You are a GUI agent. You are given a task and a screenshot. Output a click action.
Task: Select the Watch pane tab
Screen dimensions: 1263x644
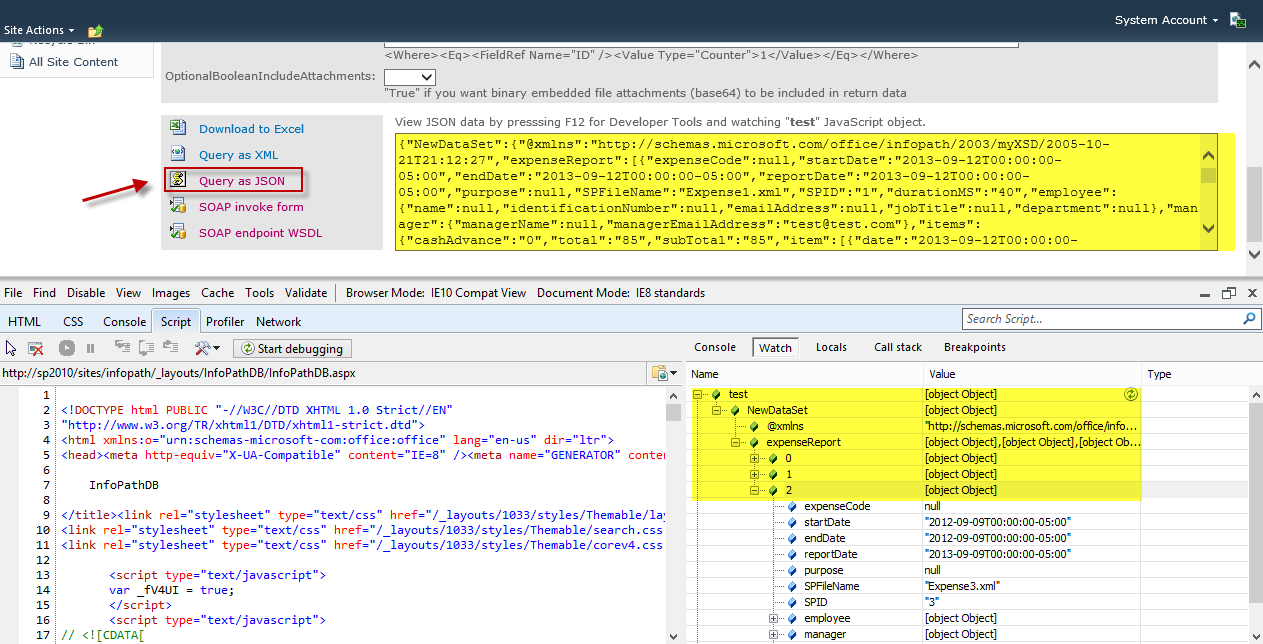(x=775, y=347)
